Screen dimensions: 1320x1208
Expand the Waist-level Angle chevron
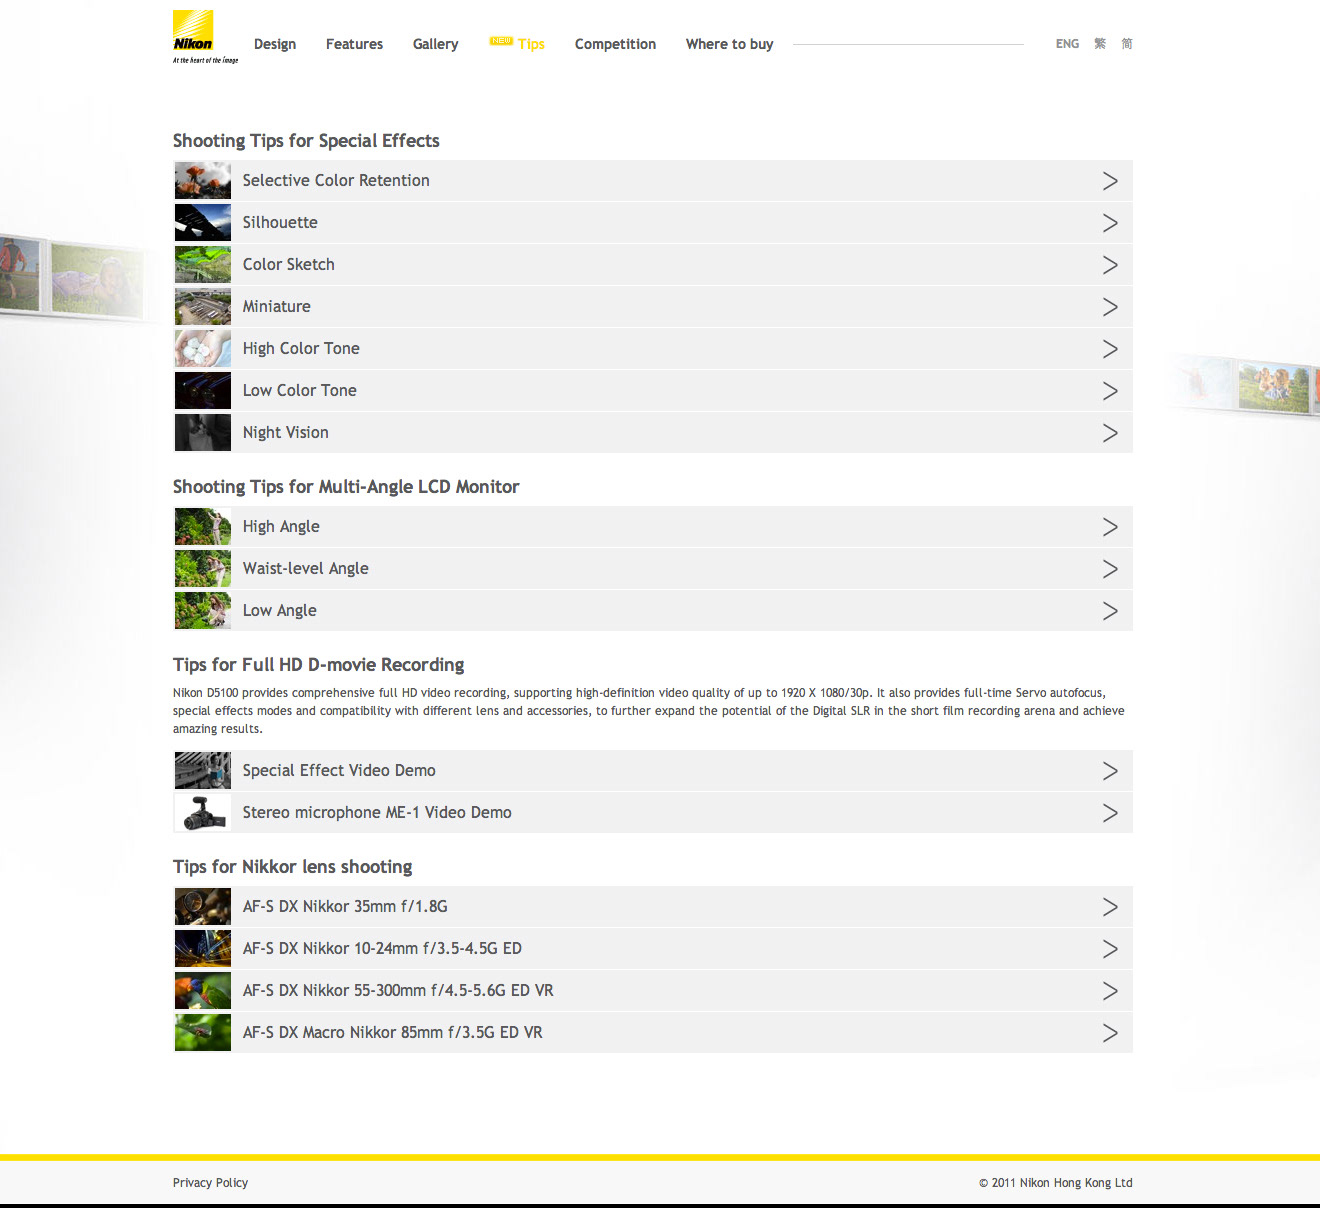1110,569
